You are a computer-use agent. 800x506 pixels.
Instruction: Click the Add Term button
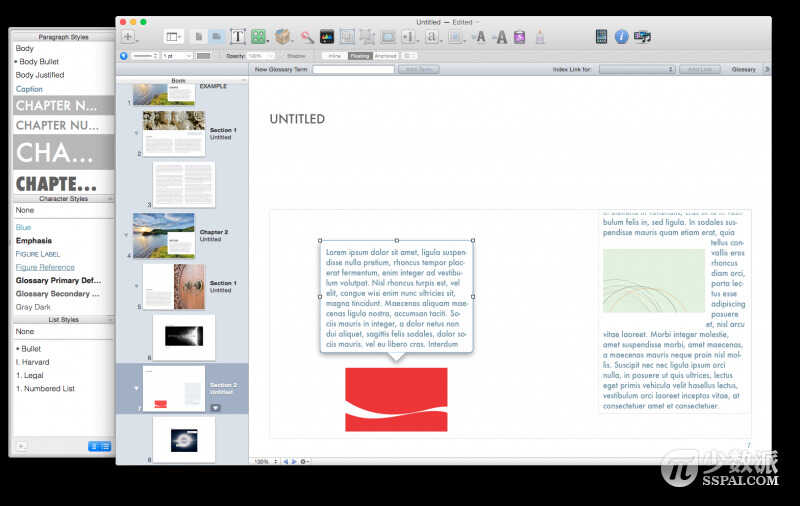418,69
